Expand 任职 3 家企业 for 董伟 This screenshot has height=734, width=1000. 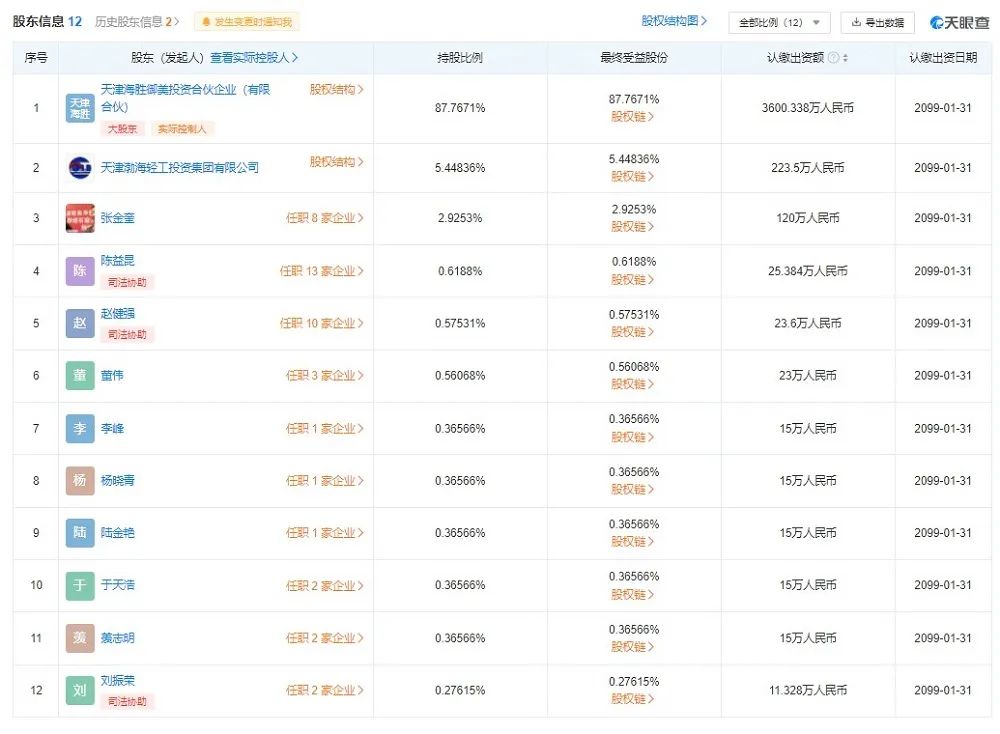(x=325, y=376)
